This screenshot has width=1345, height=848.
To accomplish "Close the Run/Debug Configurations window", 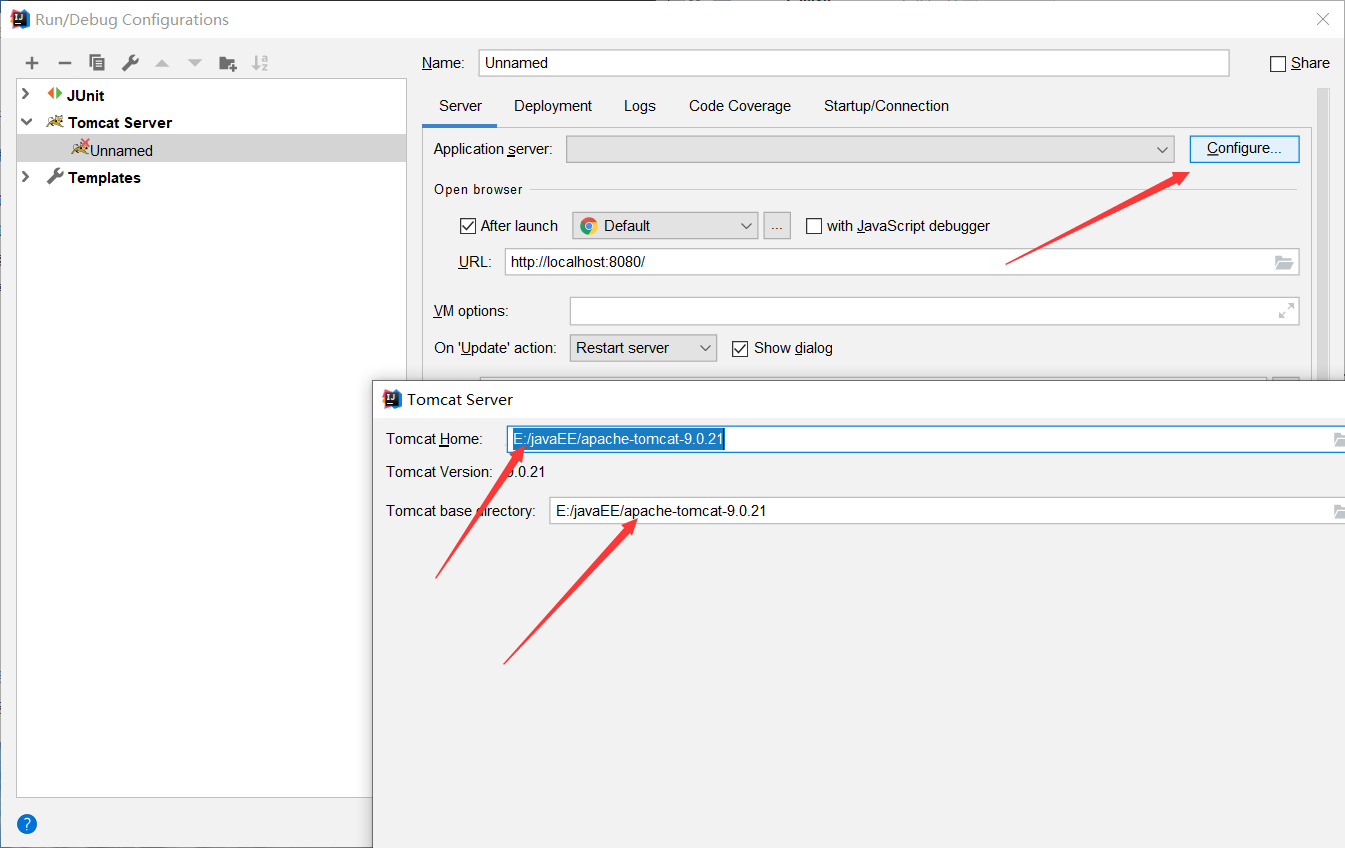I will [1323, 18].
